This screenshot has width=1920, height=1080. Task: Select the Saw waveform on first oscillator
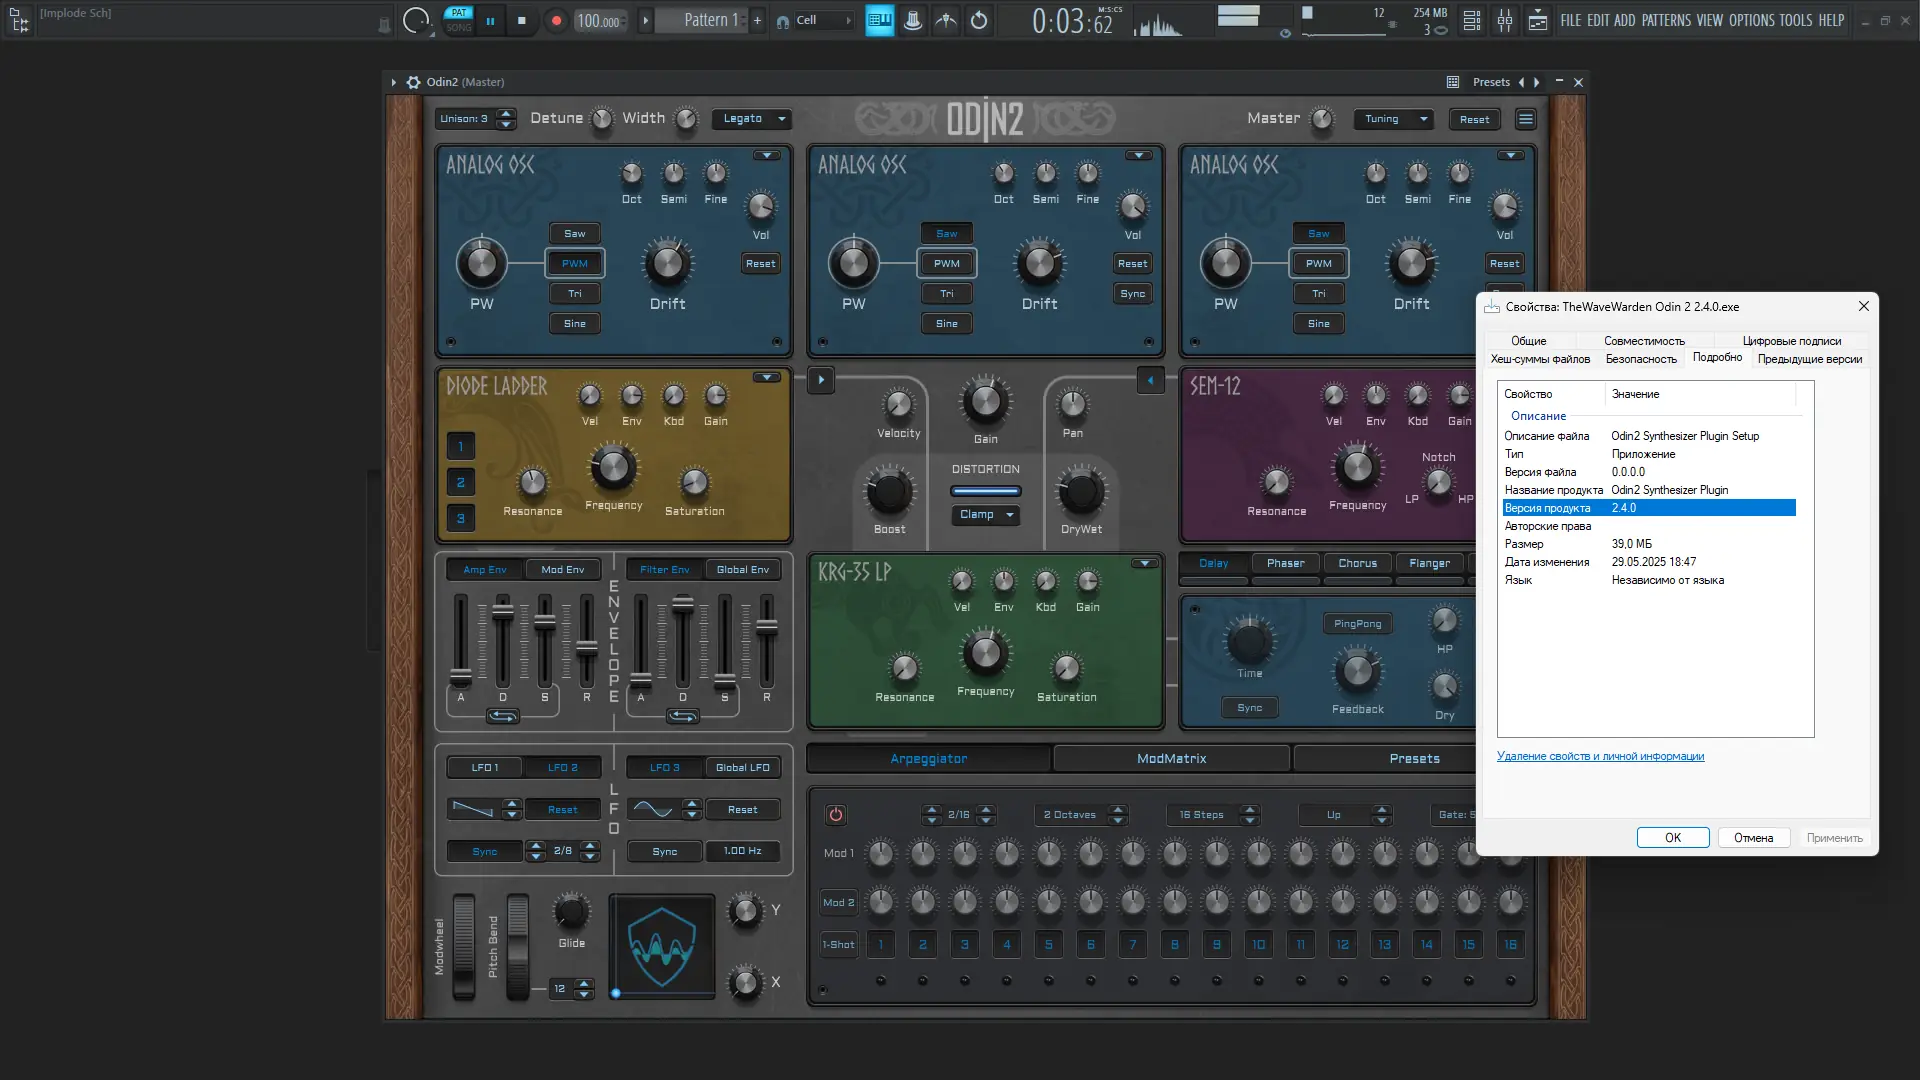[574, 233]
